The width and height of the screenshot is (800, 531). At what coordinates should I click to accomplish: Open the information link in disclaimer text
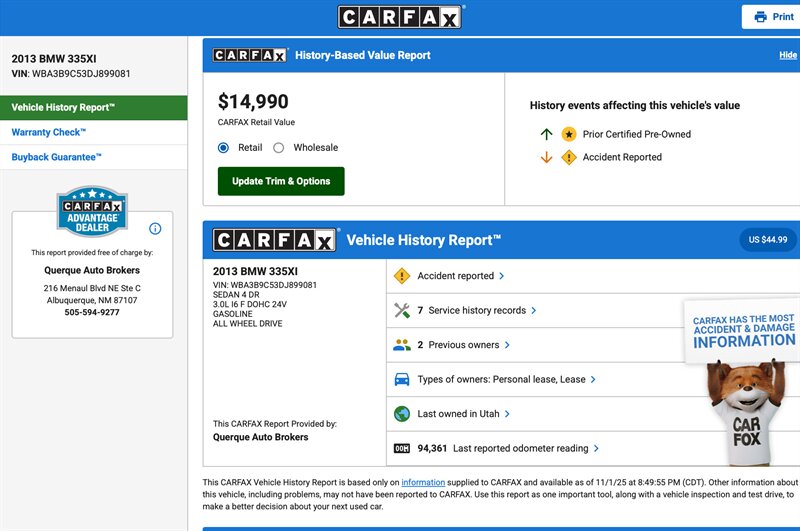(423, 482)
